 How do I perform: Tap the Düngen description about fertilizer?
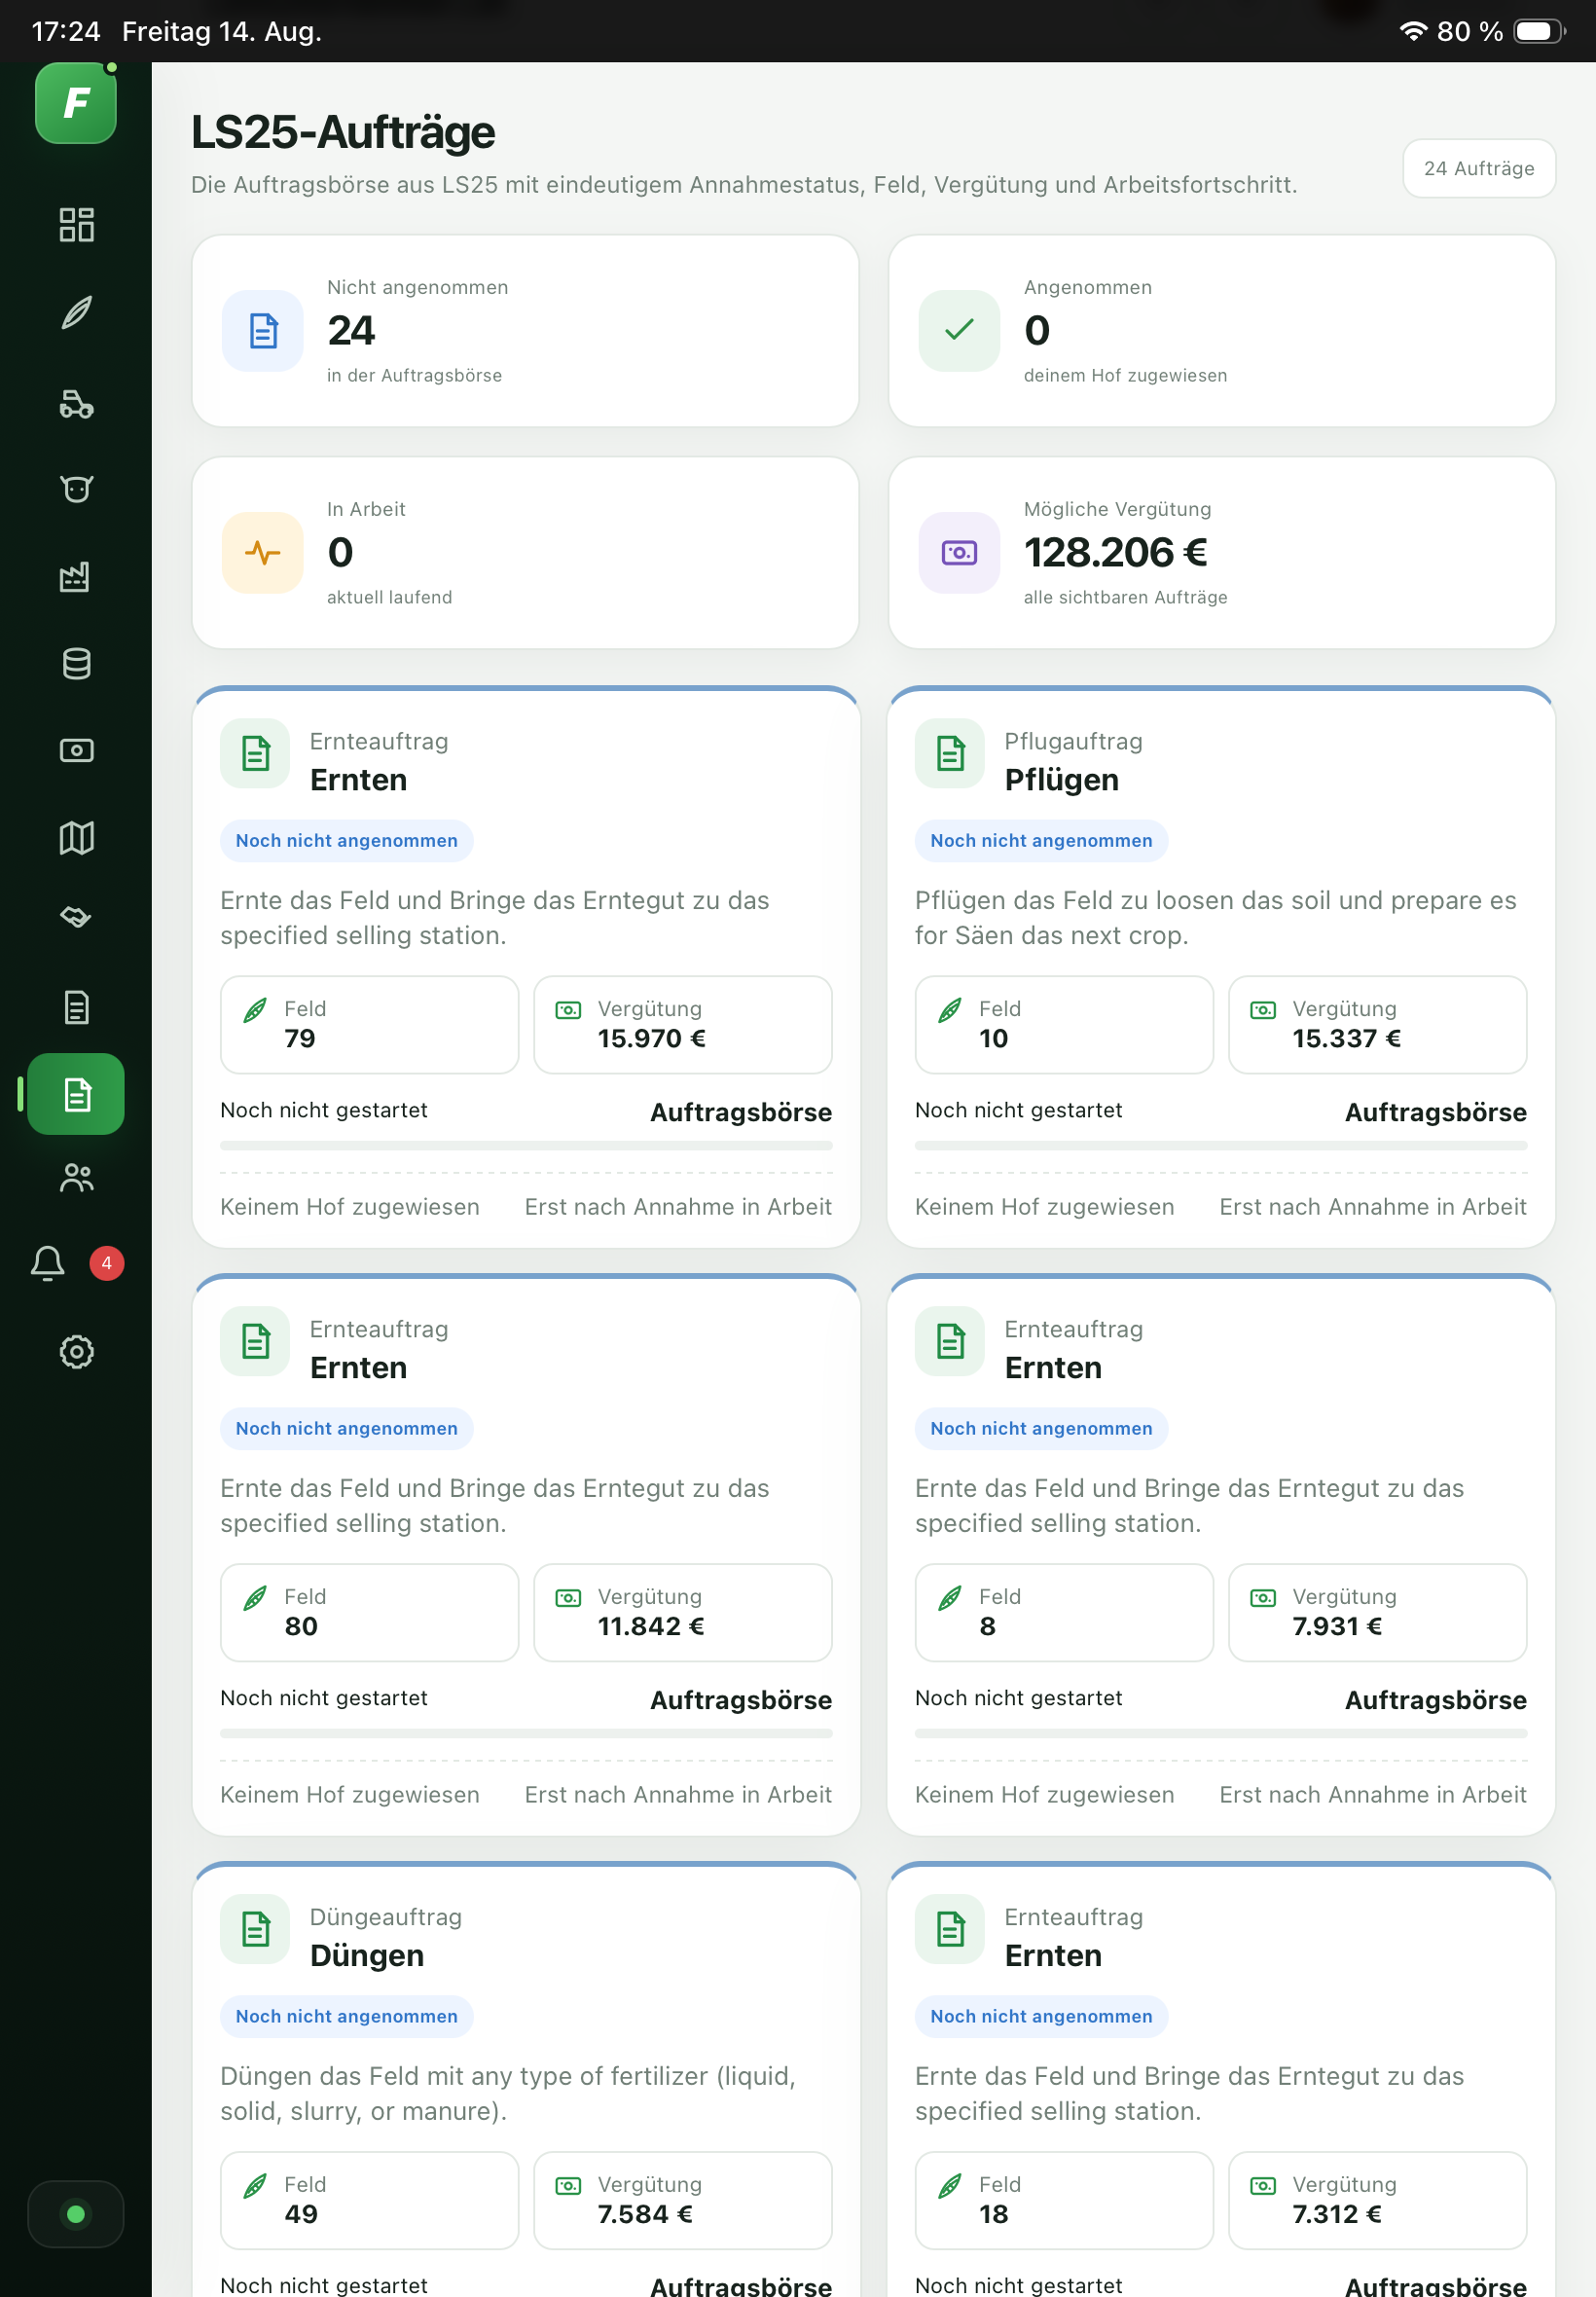pos(508,2094)
